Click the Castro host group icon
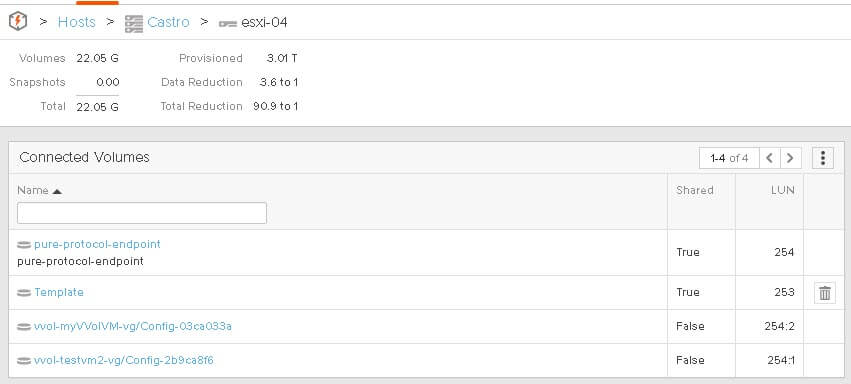This screenshot has height=384, width=851. tap(134, 23)
